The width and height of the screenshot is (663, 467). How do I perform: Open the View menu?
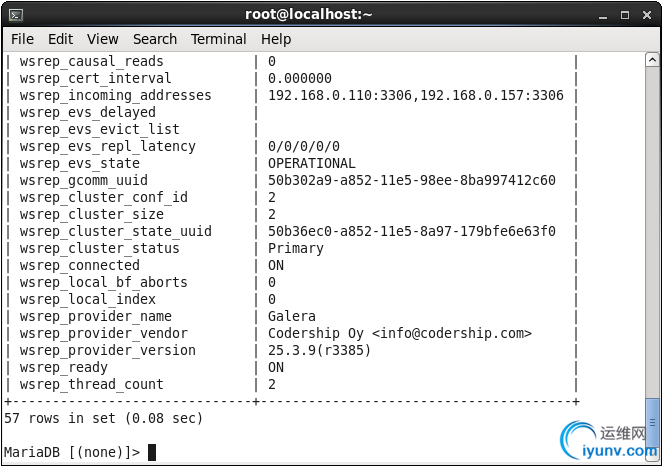click(103, 39)
